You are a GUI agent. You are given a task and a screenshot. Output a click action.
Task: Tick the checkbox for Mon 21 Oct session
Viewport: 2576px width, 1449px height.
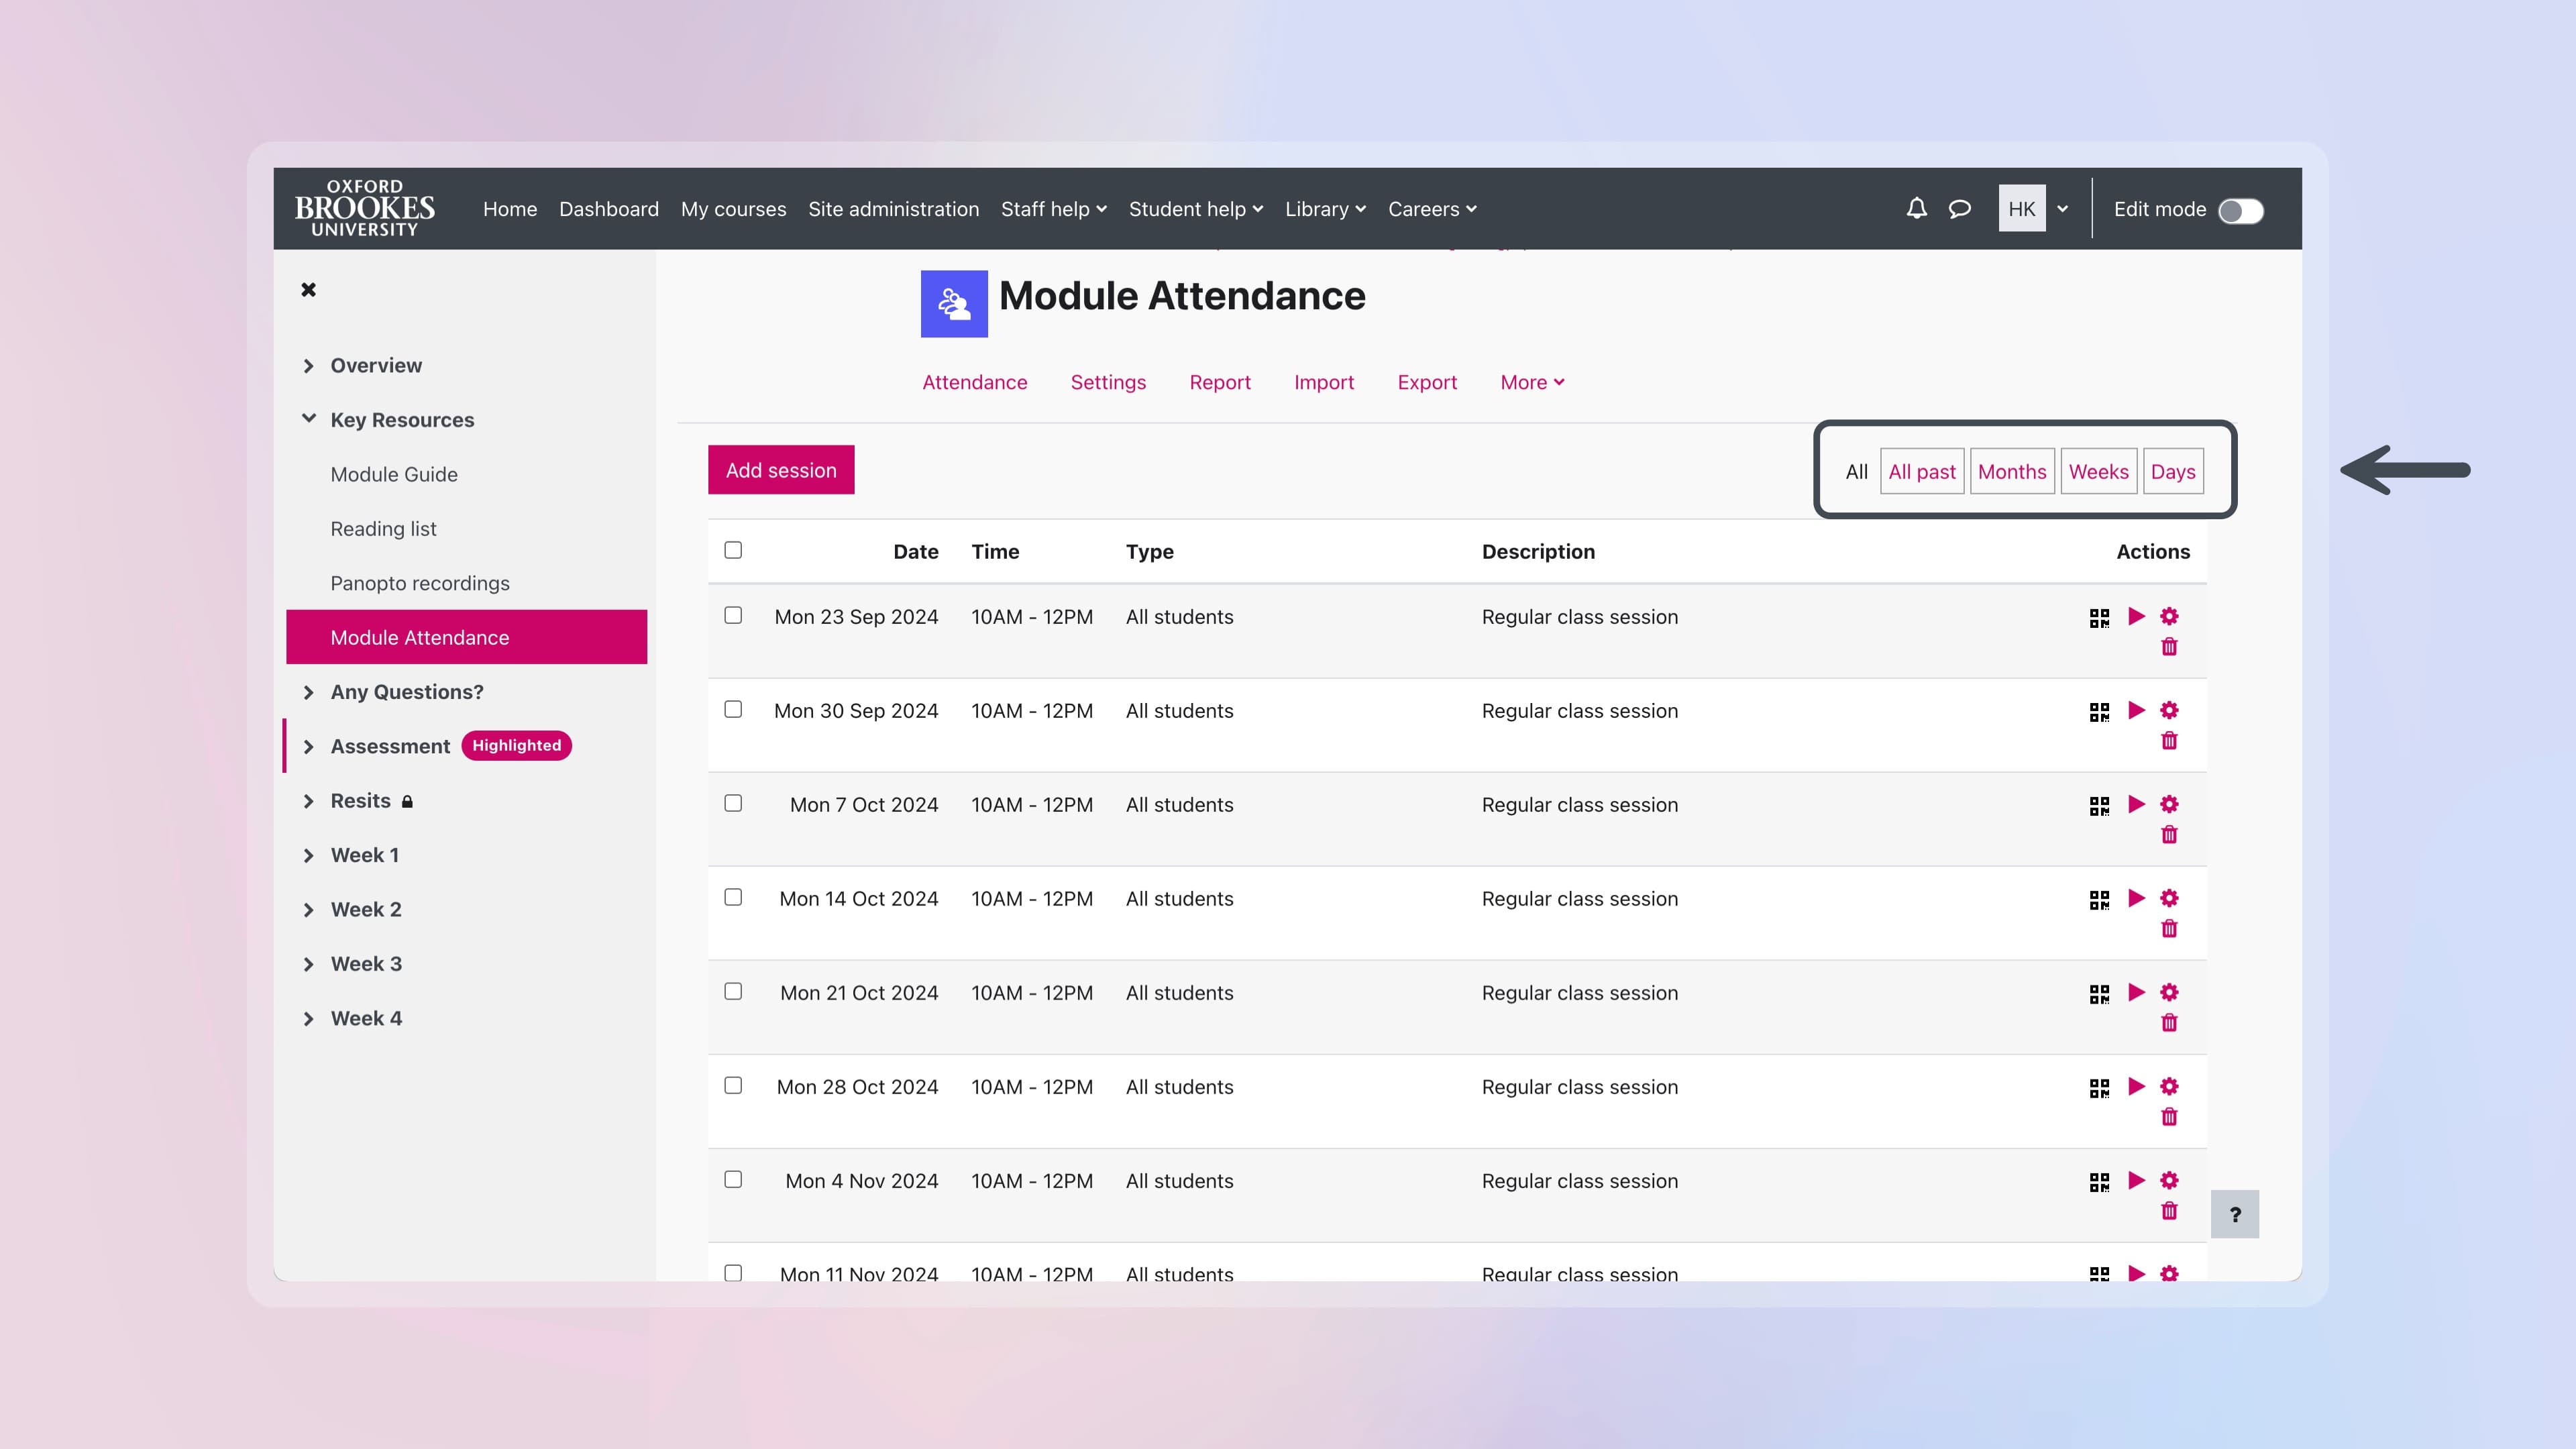[x=733, y=992]
